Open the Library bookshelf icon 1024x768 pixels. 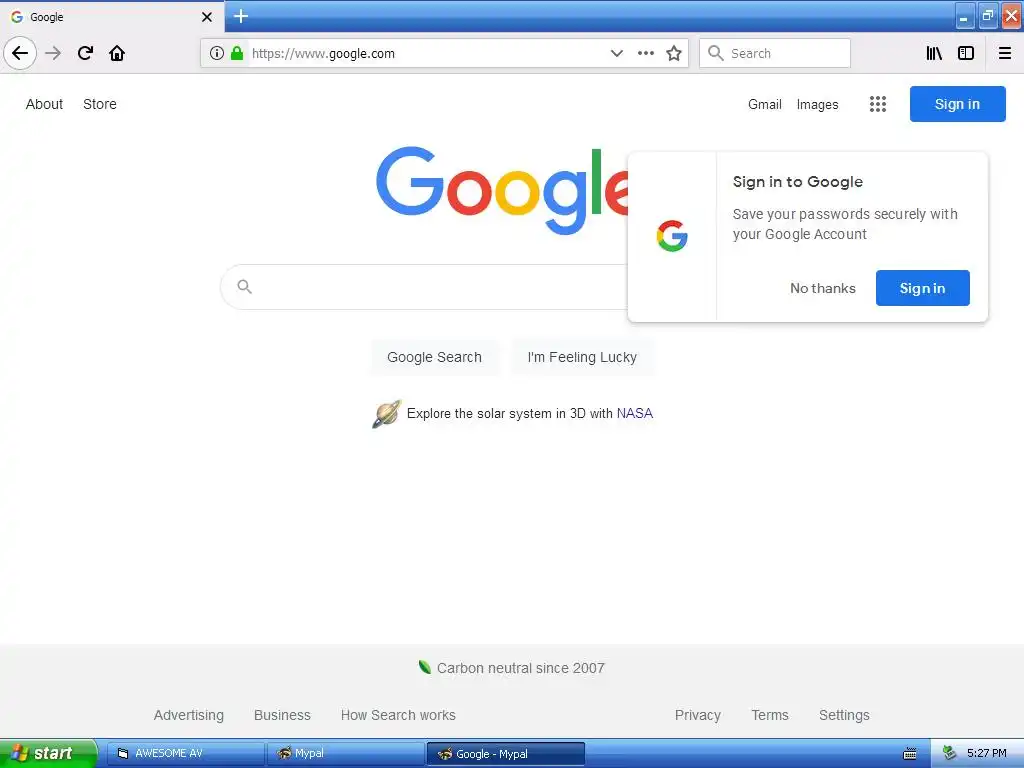[x=934, y=53]
